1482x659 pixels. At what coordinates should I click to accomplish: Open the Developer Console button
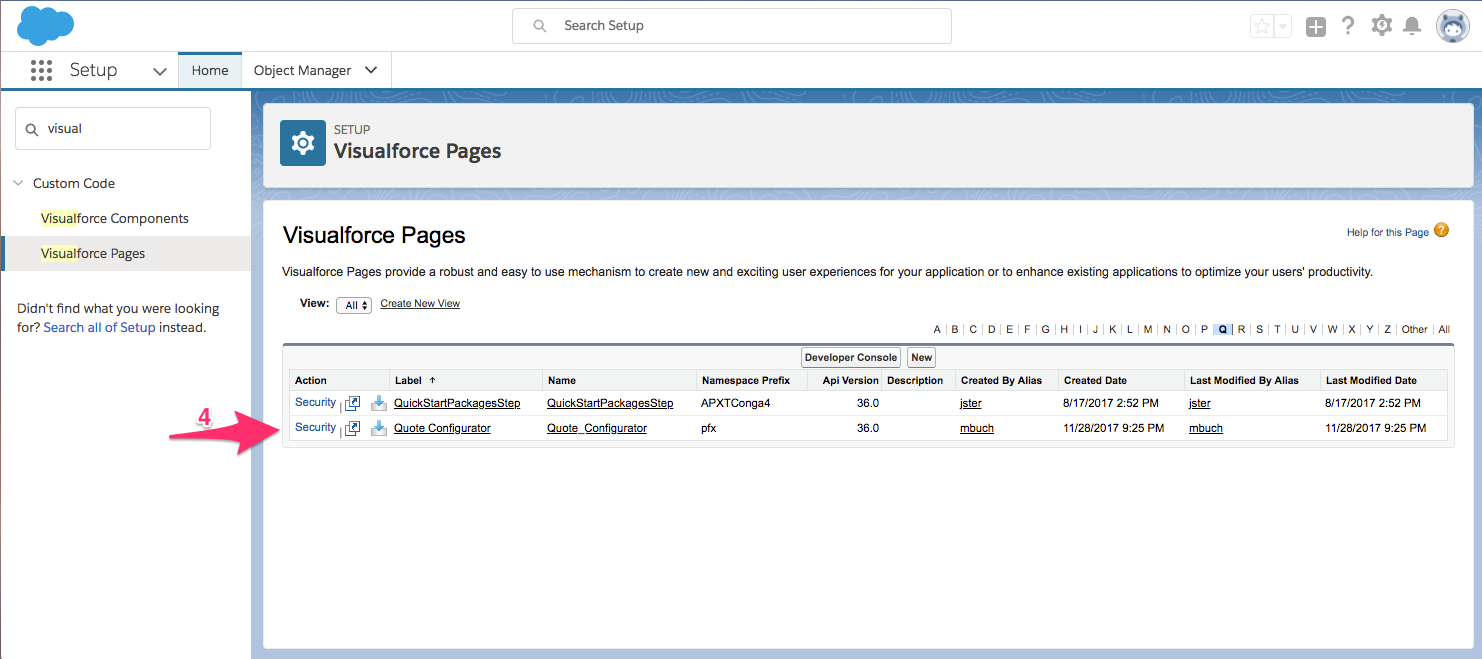coord(850,357)
